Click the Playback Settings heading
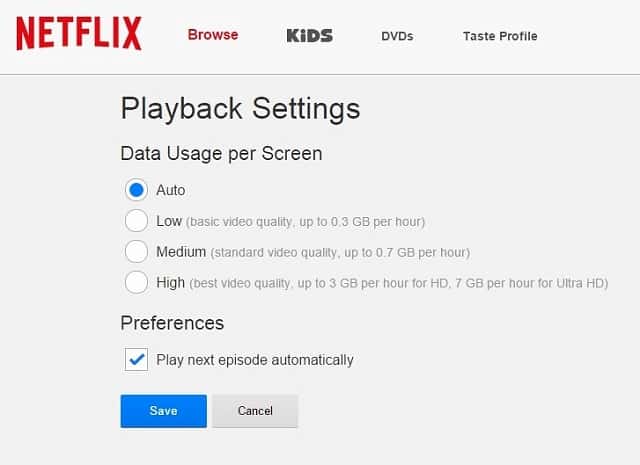Screen dimensions: 640x465 click(x=240, y=108)
